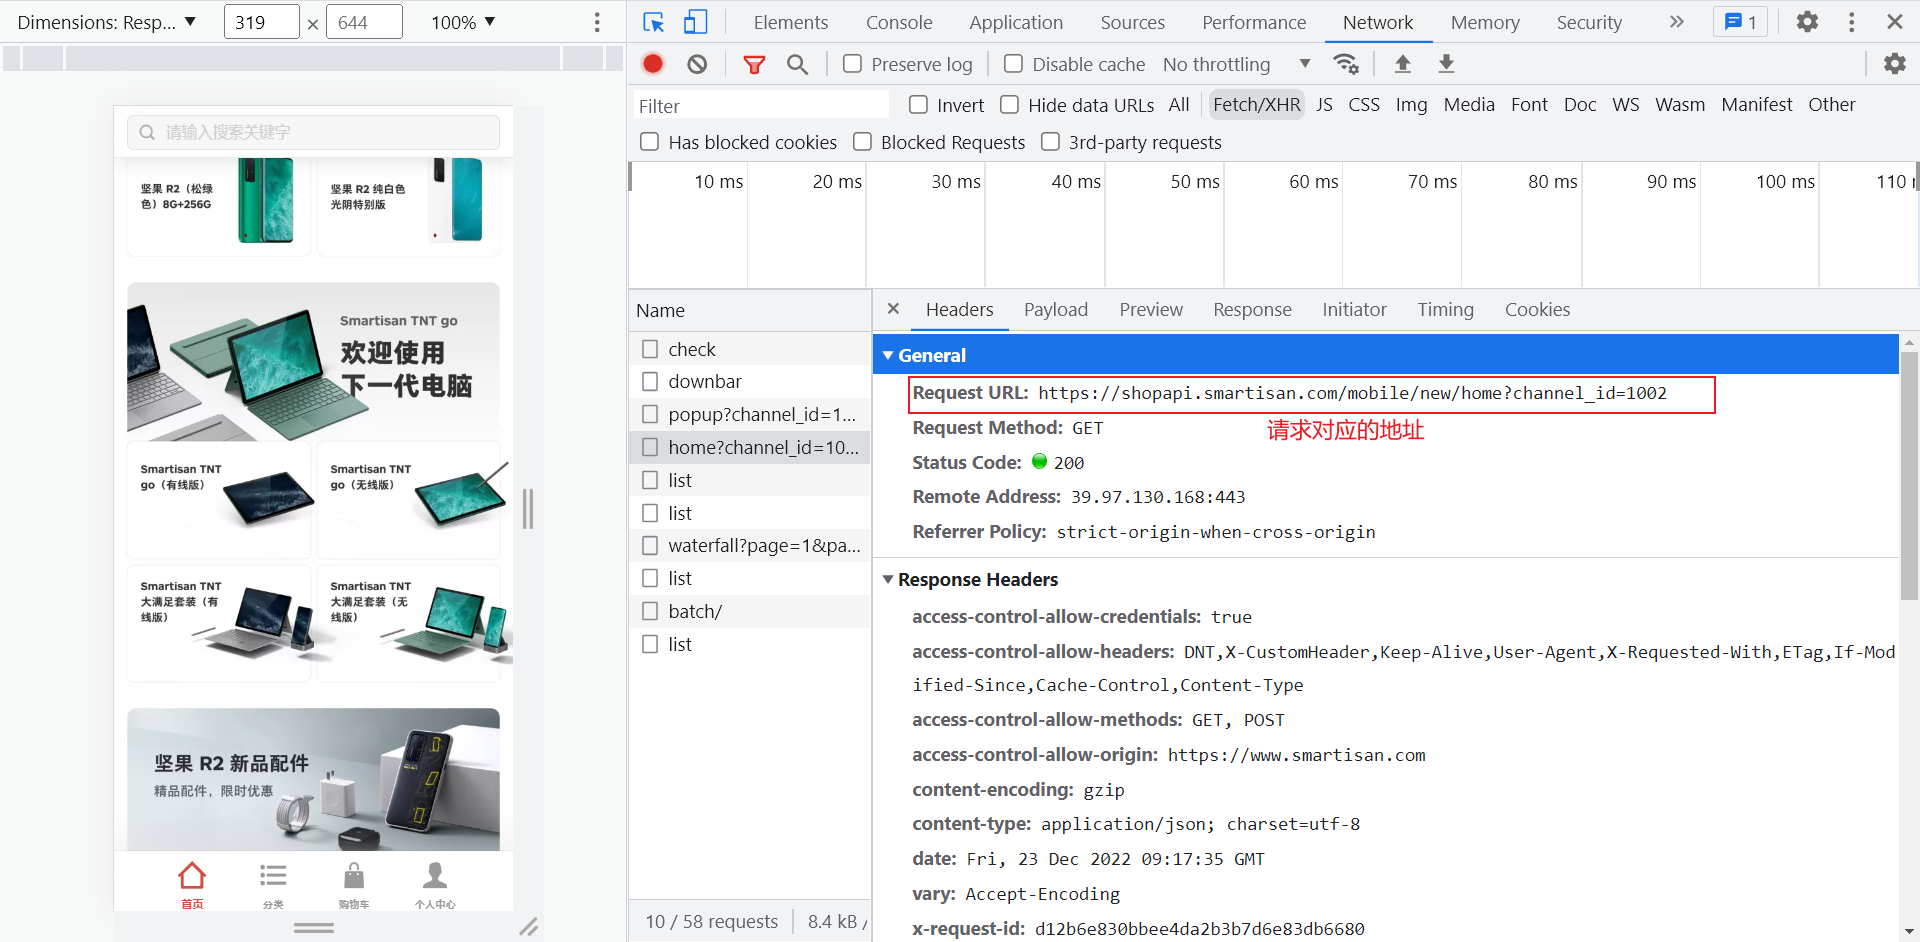The image size is (1920, 942).
Task: Click the viewport bottom resize handle
Action: tap(314, 928)
